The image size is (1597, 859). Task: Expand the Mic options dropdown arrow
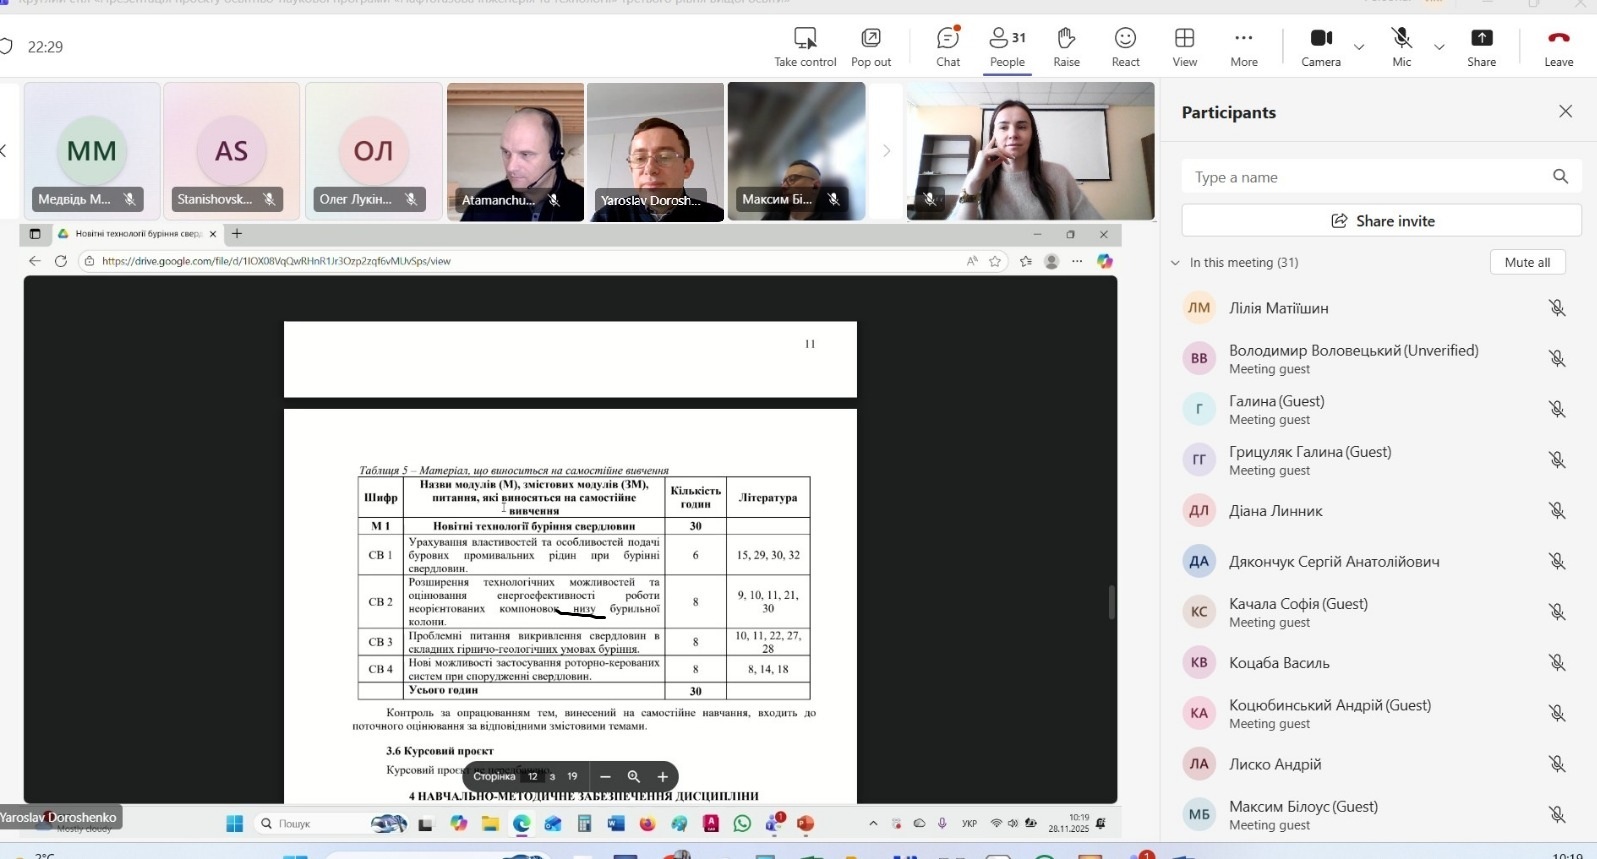[x=1439, y=47]
